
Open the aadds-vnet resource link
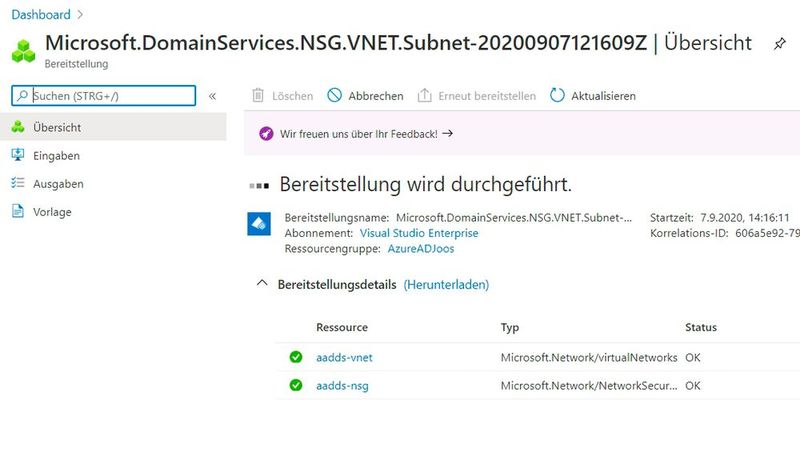(344, 358)
